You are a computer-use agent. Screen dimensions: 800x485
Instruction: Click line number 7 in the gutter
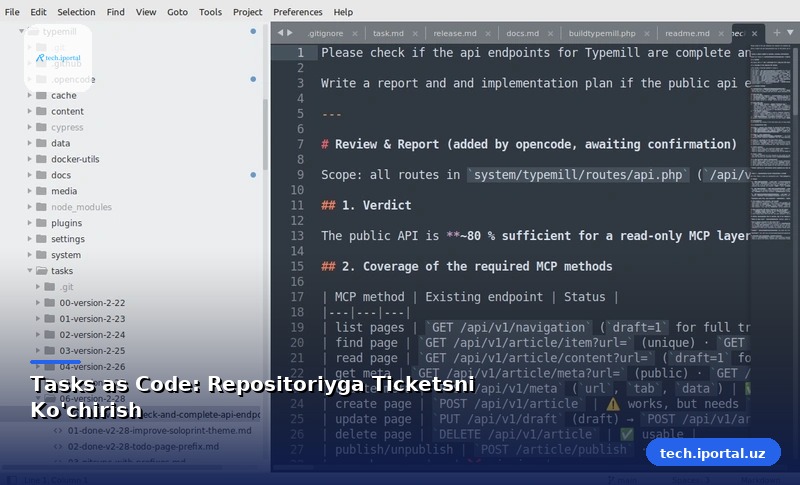[x=300, y=144]
